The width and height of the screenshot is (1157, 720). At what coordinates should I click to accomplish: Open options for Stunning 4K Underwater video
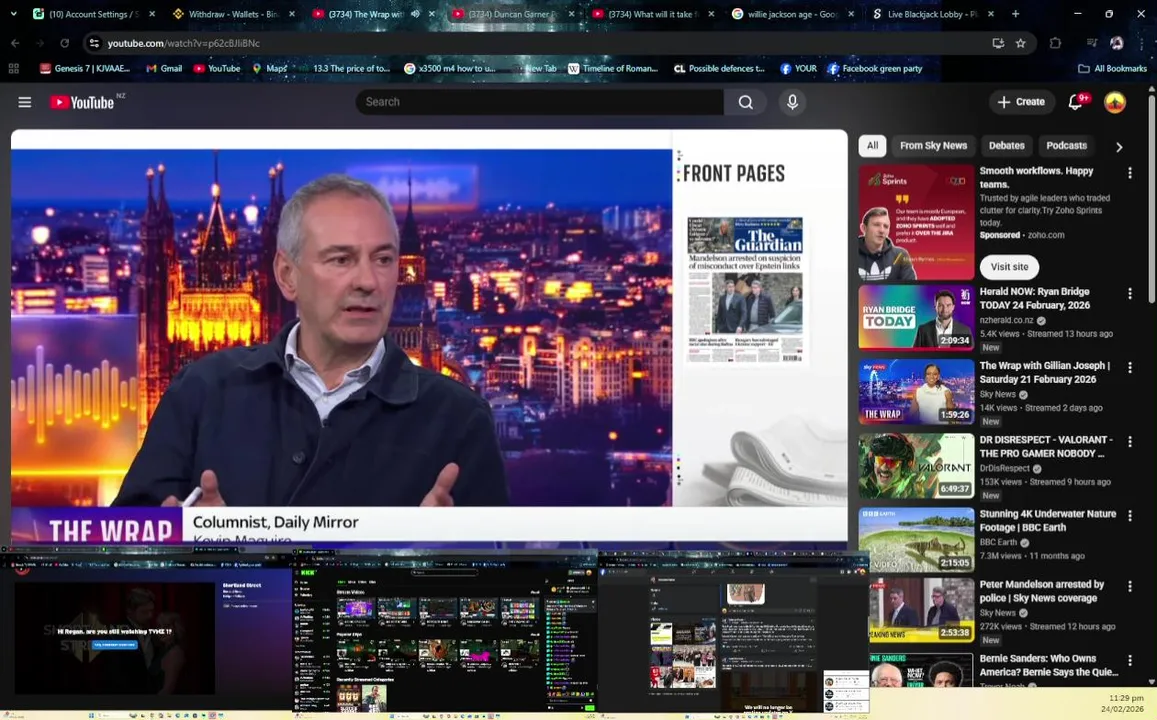(1129, 516)
